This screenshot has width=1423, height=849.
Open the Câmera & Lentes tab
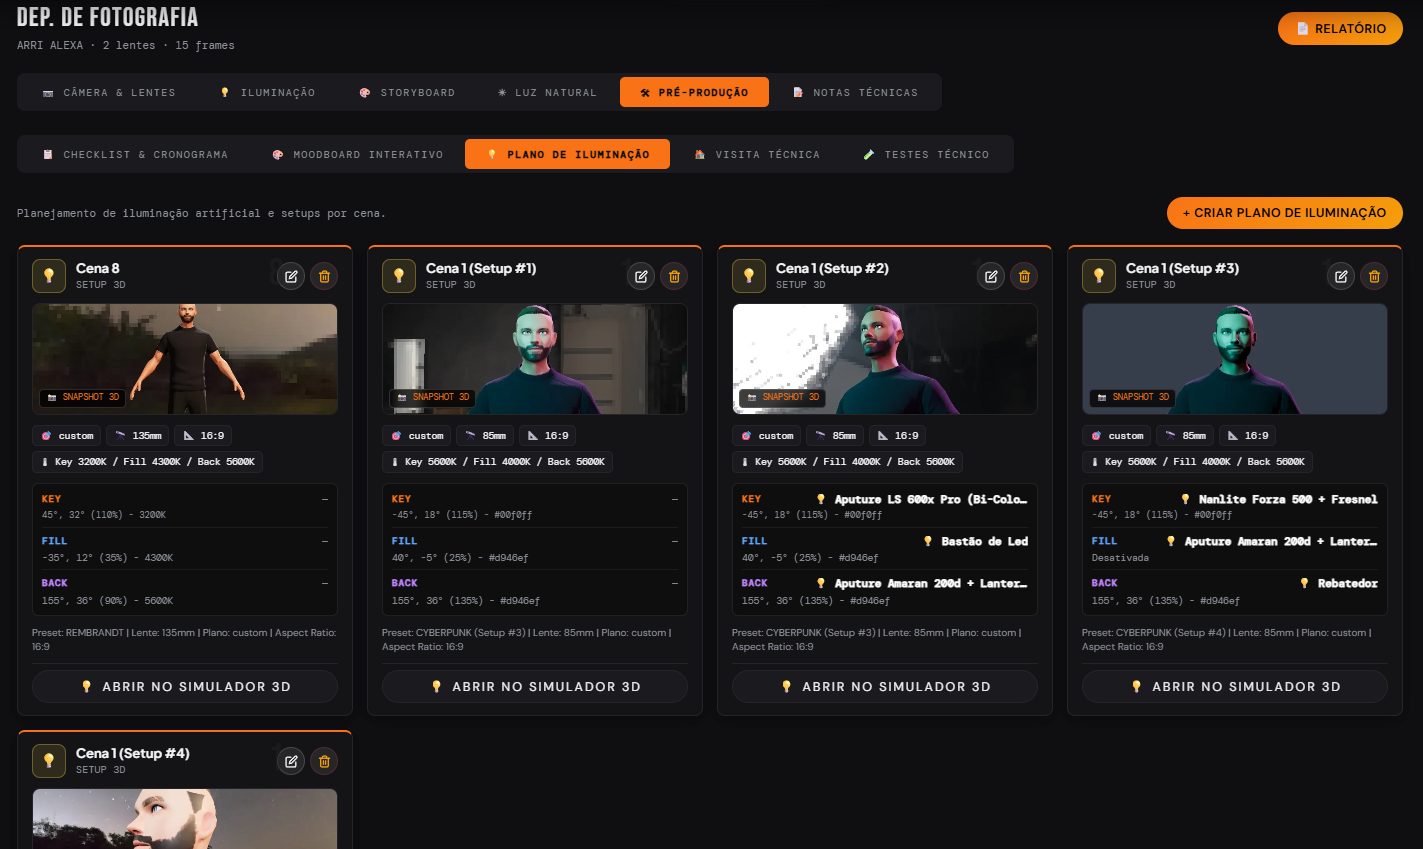coord(109,92)
